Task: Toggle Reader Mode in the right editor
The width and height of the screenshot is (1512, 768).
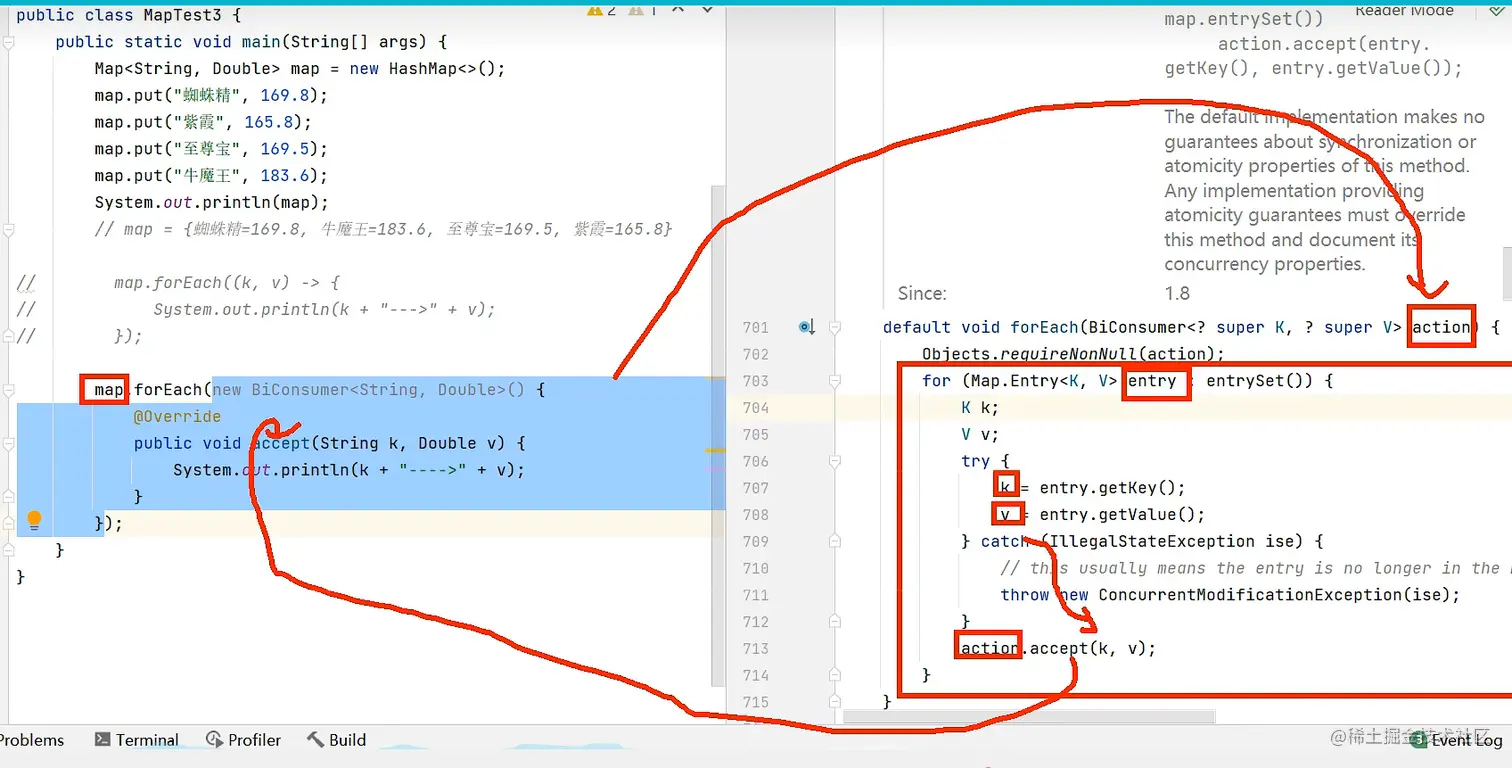Action: [1403, 10]
